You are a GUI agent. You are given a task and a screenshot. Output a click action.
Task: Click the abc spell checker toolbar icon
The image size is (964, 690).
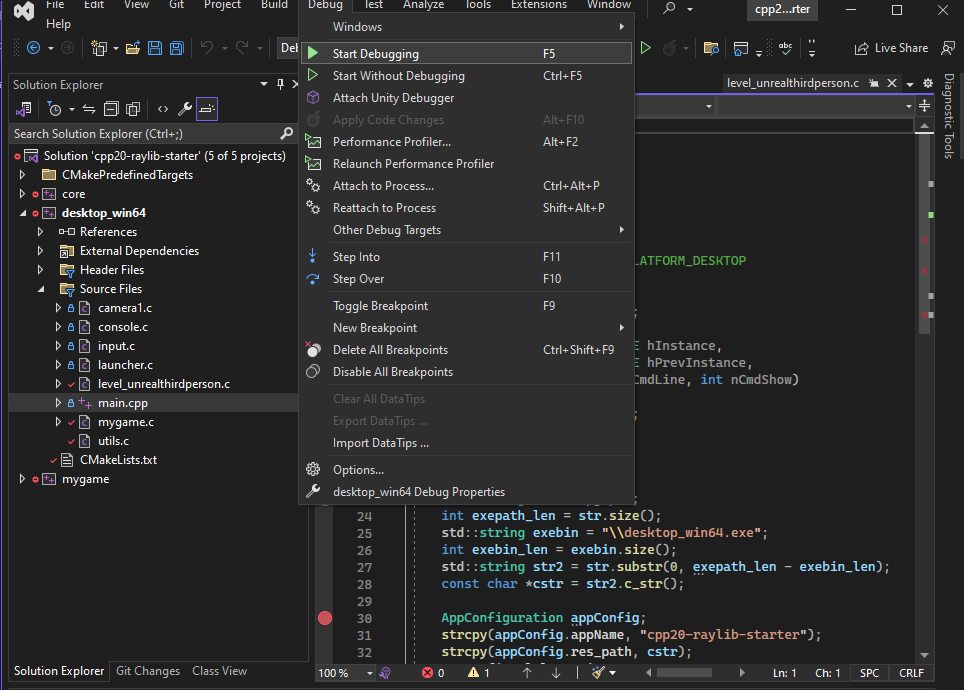coord(786,48)
